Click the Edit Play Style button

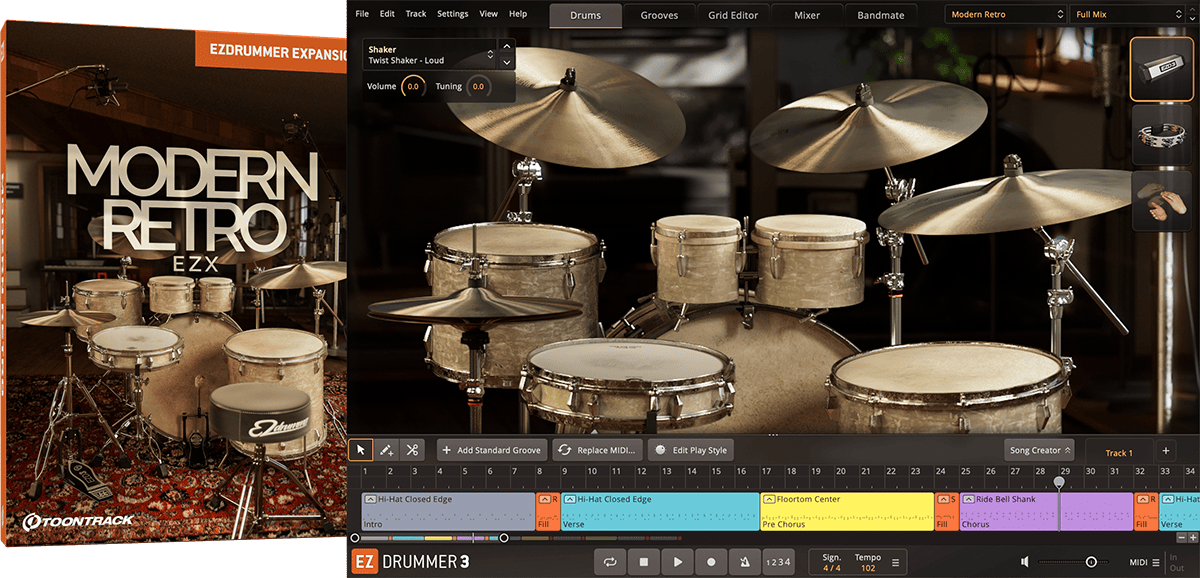[x=692, y=450]
